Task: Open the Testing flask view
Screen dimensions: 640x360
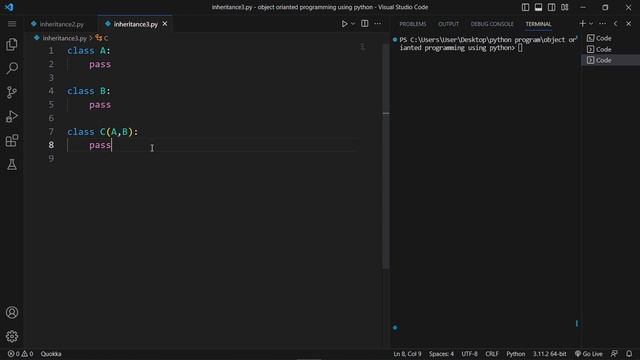Action: pos(12,164)
